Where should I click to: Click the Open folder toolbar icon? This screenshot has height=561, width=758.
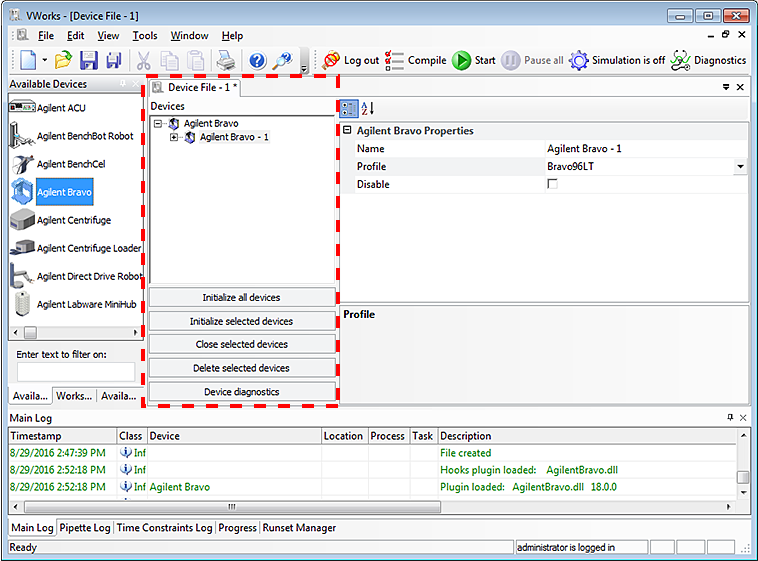click(x=63, y=60)
